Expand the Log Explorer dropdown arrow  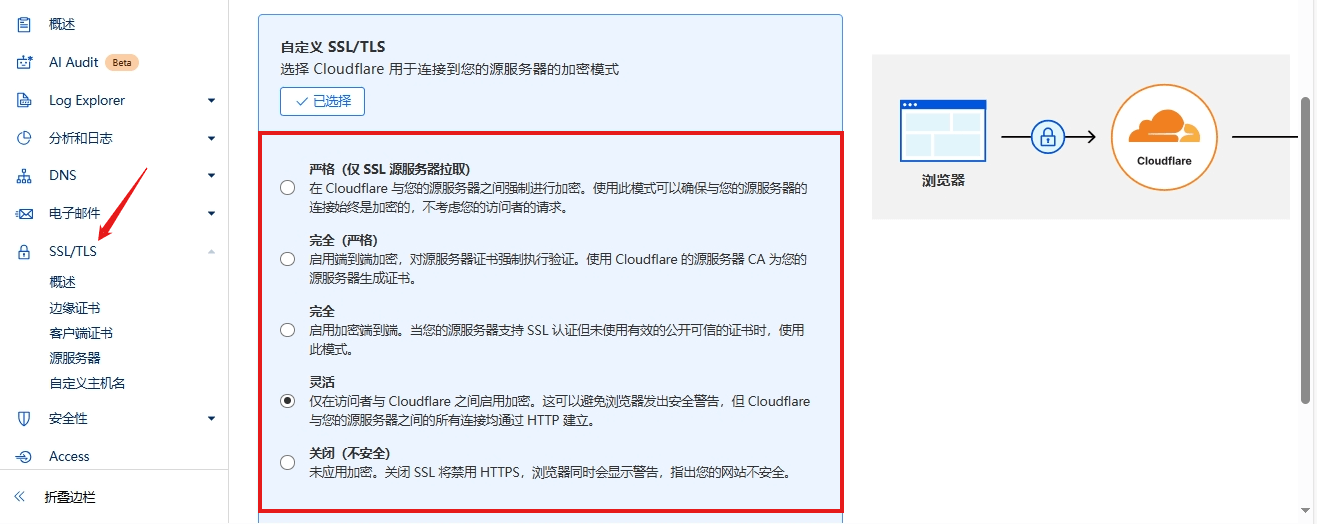211,100
